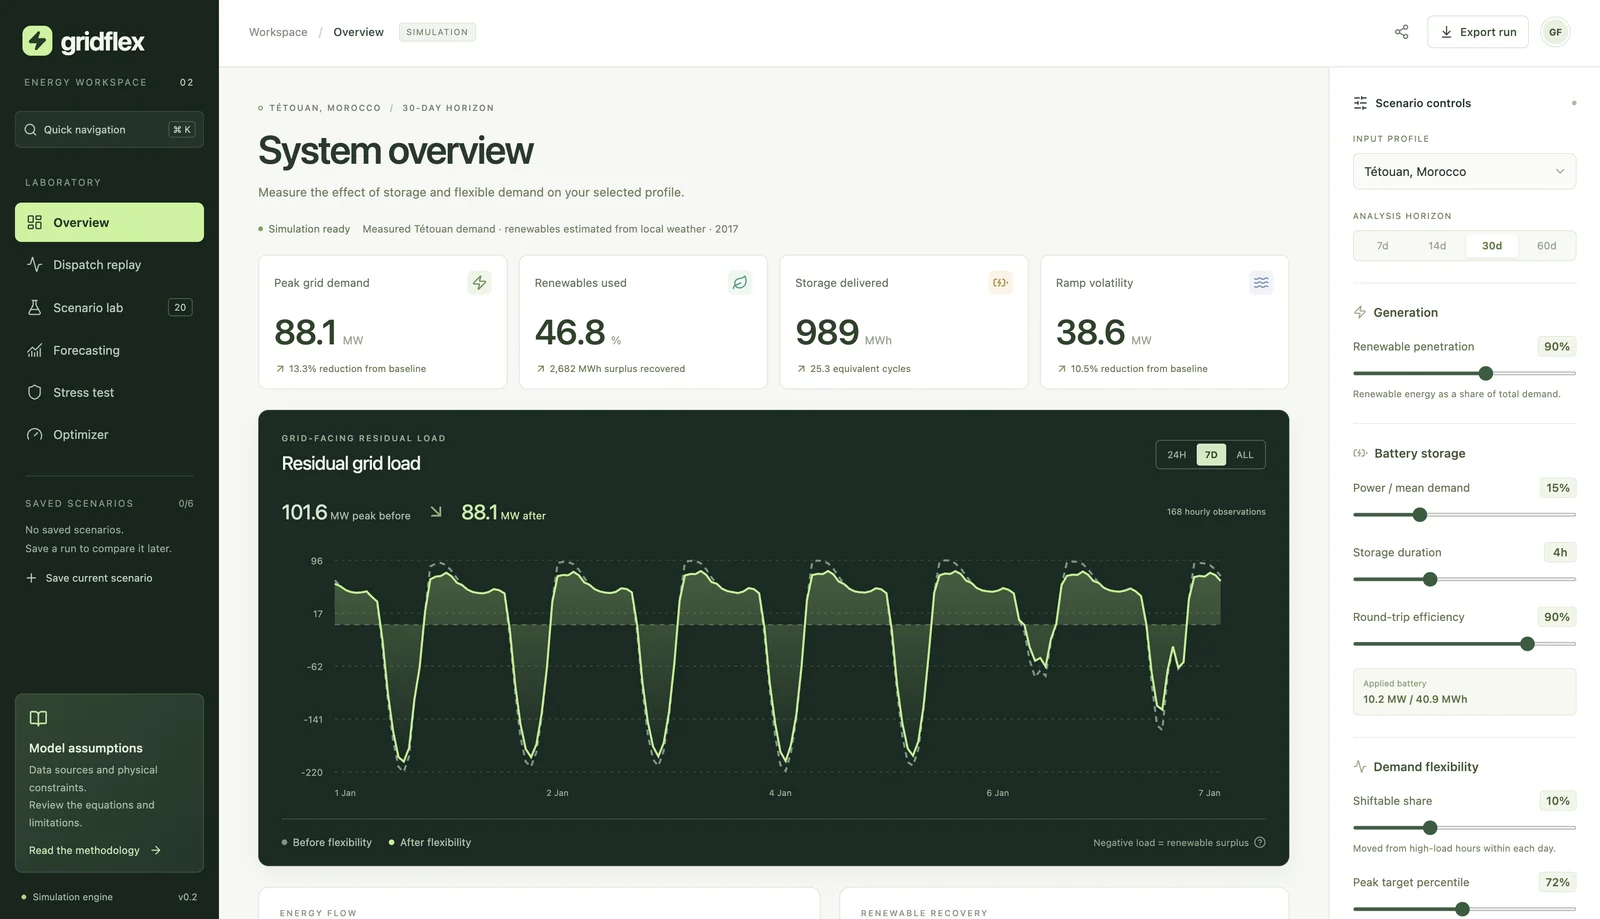1600x919 pixels.
Task: Click the Renewable penetration slider handle
Action: [x=1486, y=373]
